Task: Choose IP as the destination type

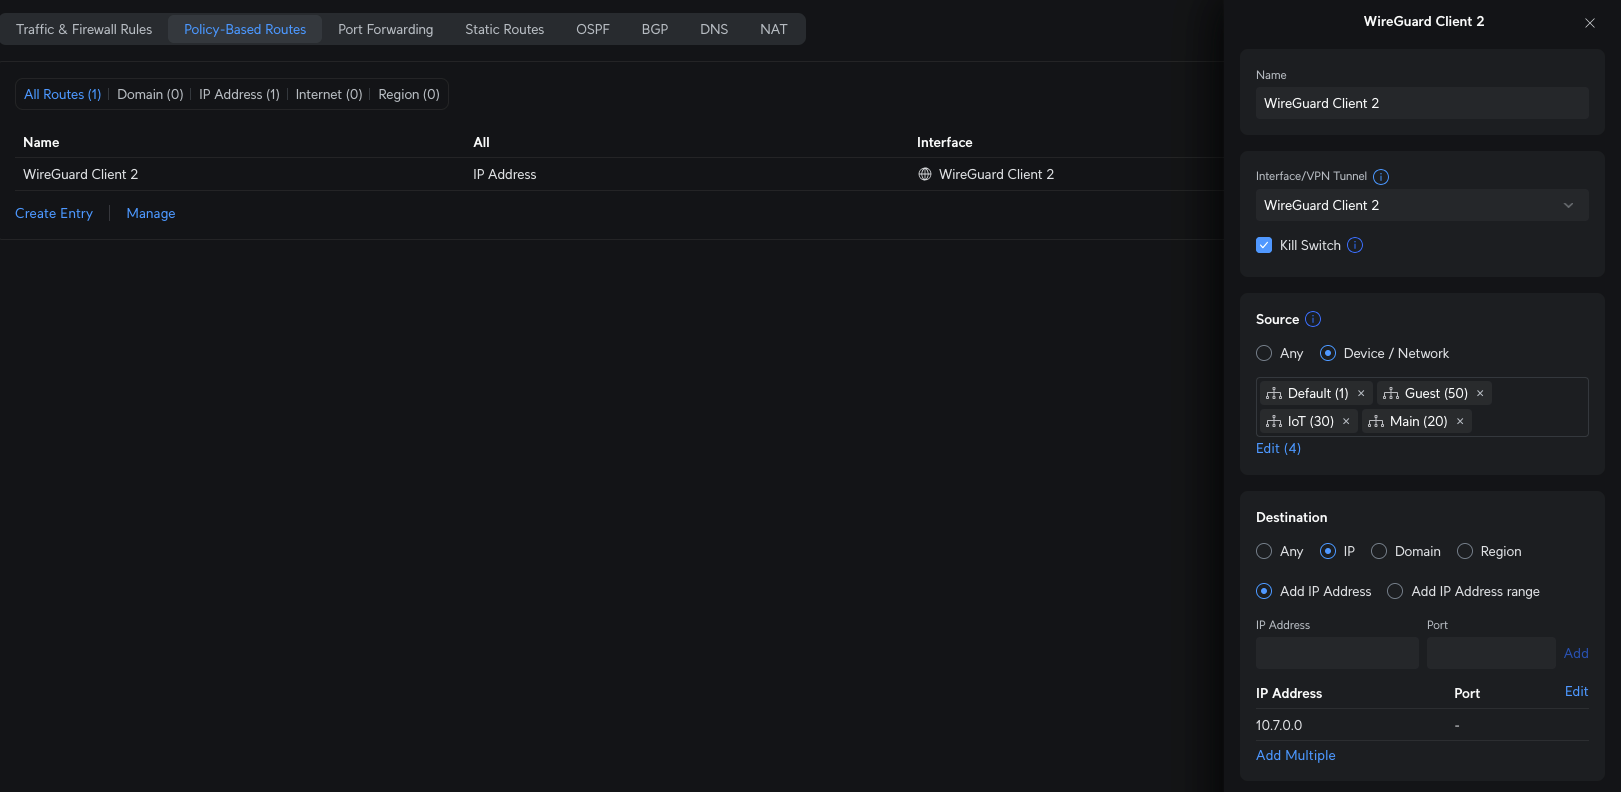Action: (x=1328, y=551)
